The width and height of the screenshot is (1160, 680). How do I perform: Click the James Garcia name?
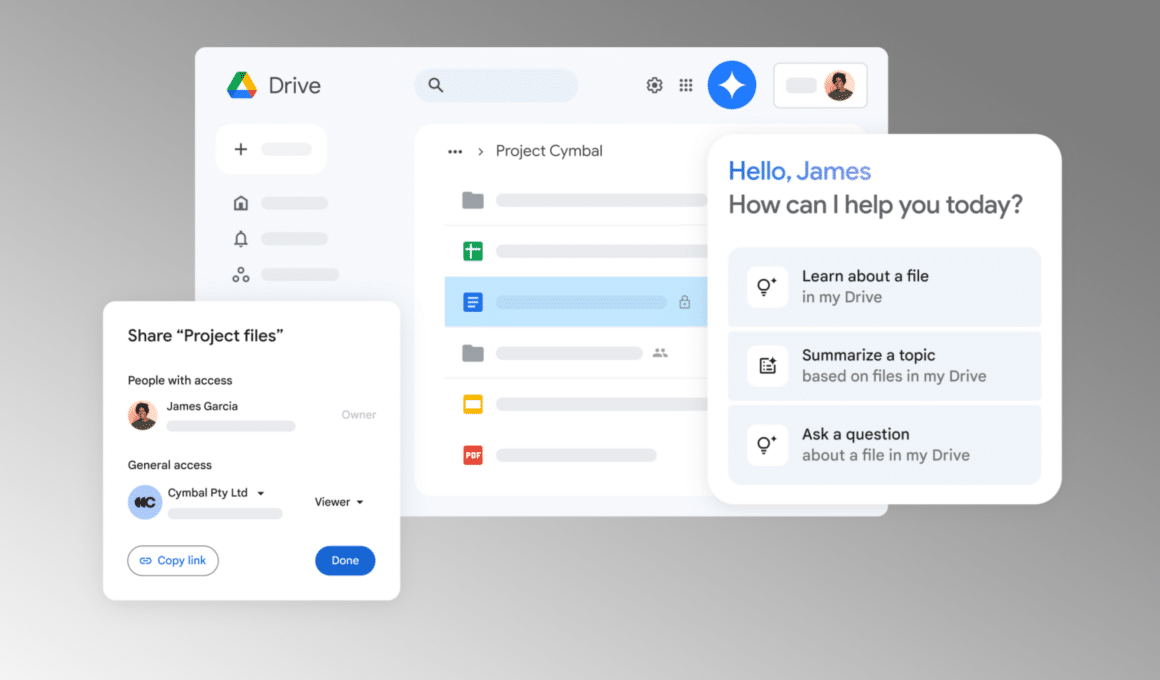tap(202, 406)
